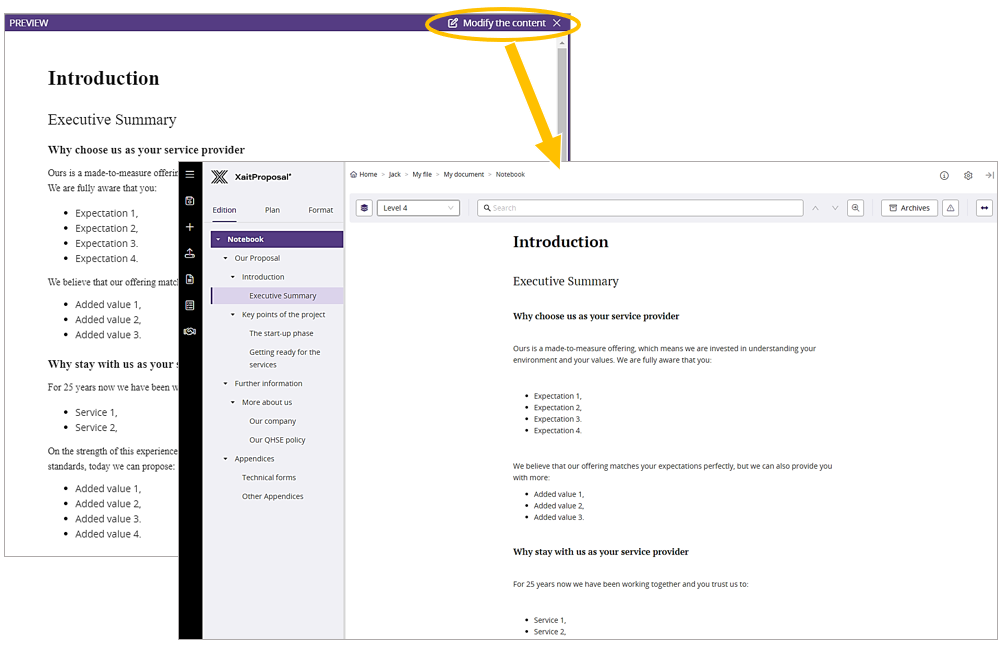Viewport: 1003px width, 646px height.
Task: Toggle full width with double-arrow button
Action: [x=985, y=208]
